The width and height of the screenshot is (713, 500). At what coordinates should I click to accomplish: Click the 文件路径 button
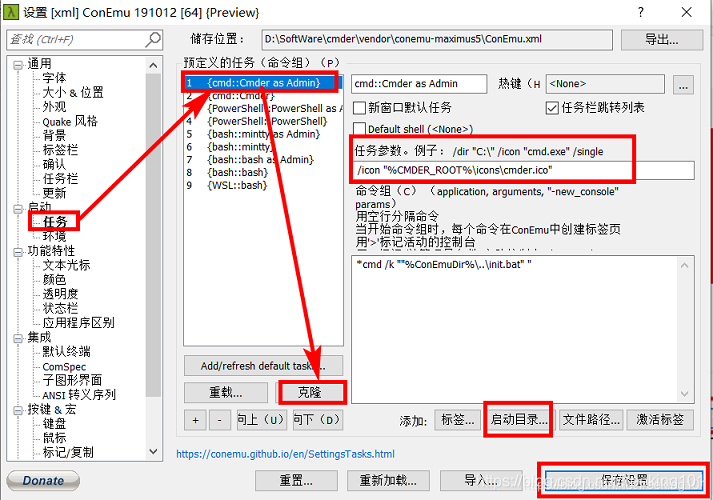point(591,420)
